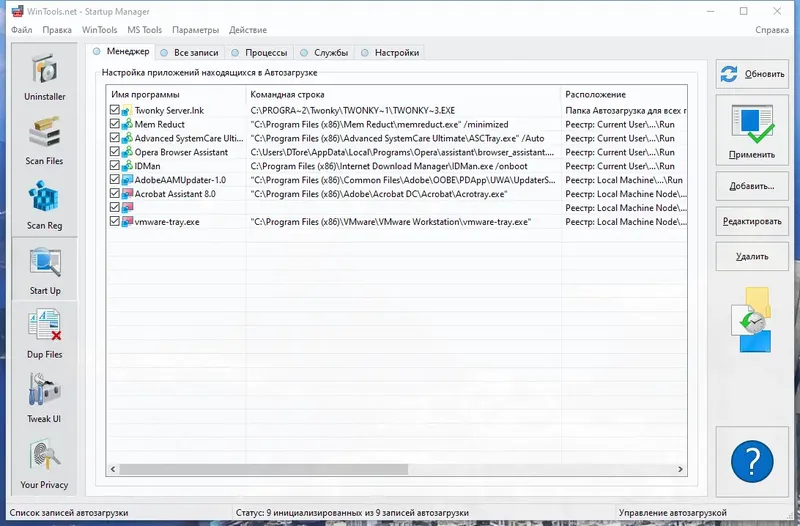Select the vmware-tray.exe command line path
The image size is (800, 526).
coord(390,222)
